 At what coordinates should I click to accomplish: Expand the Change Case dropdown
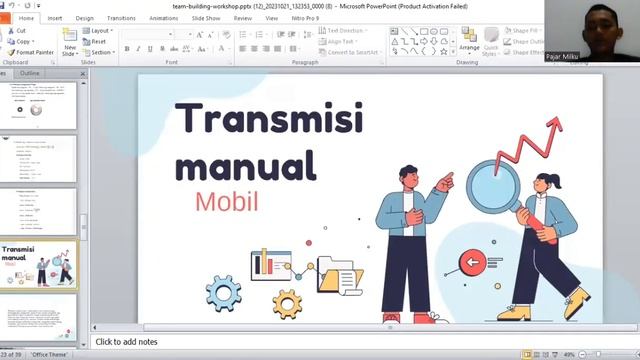(202, 49)
